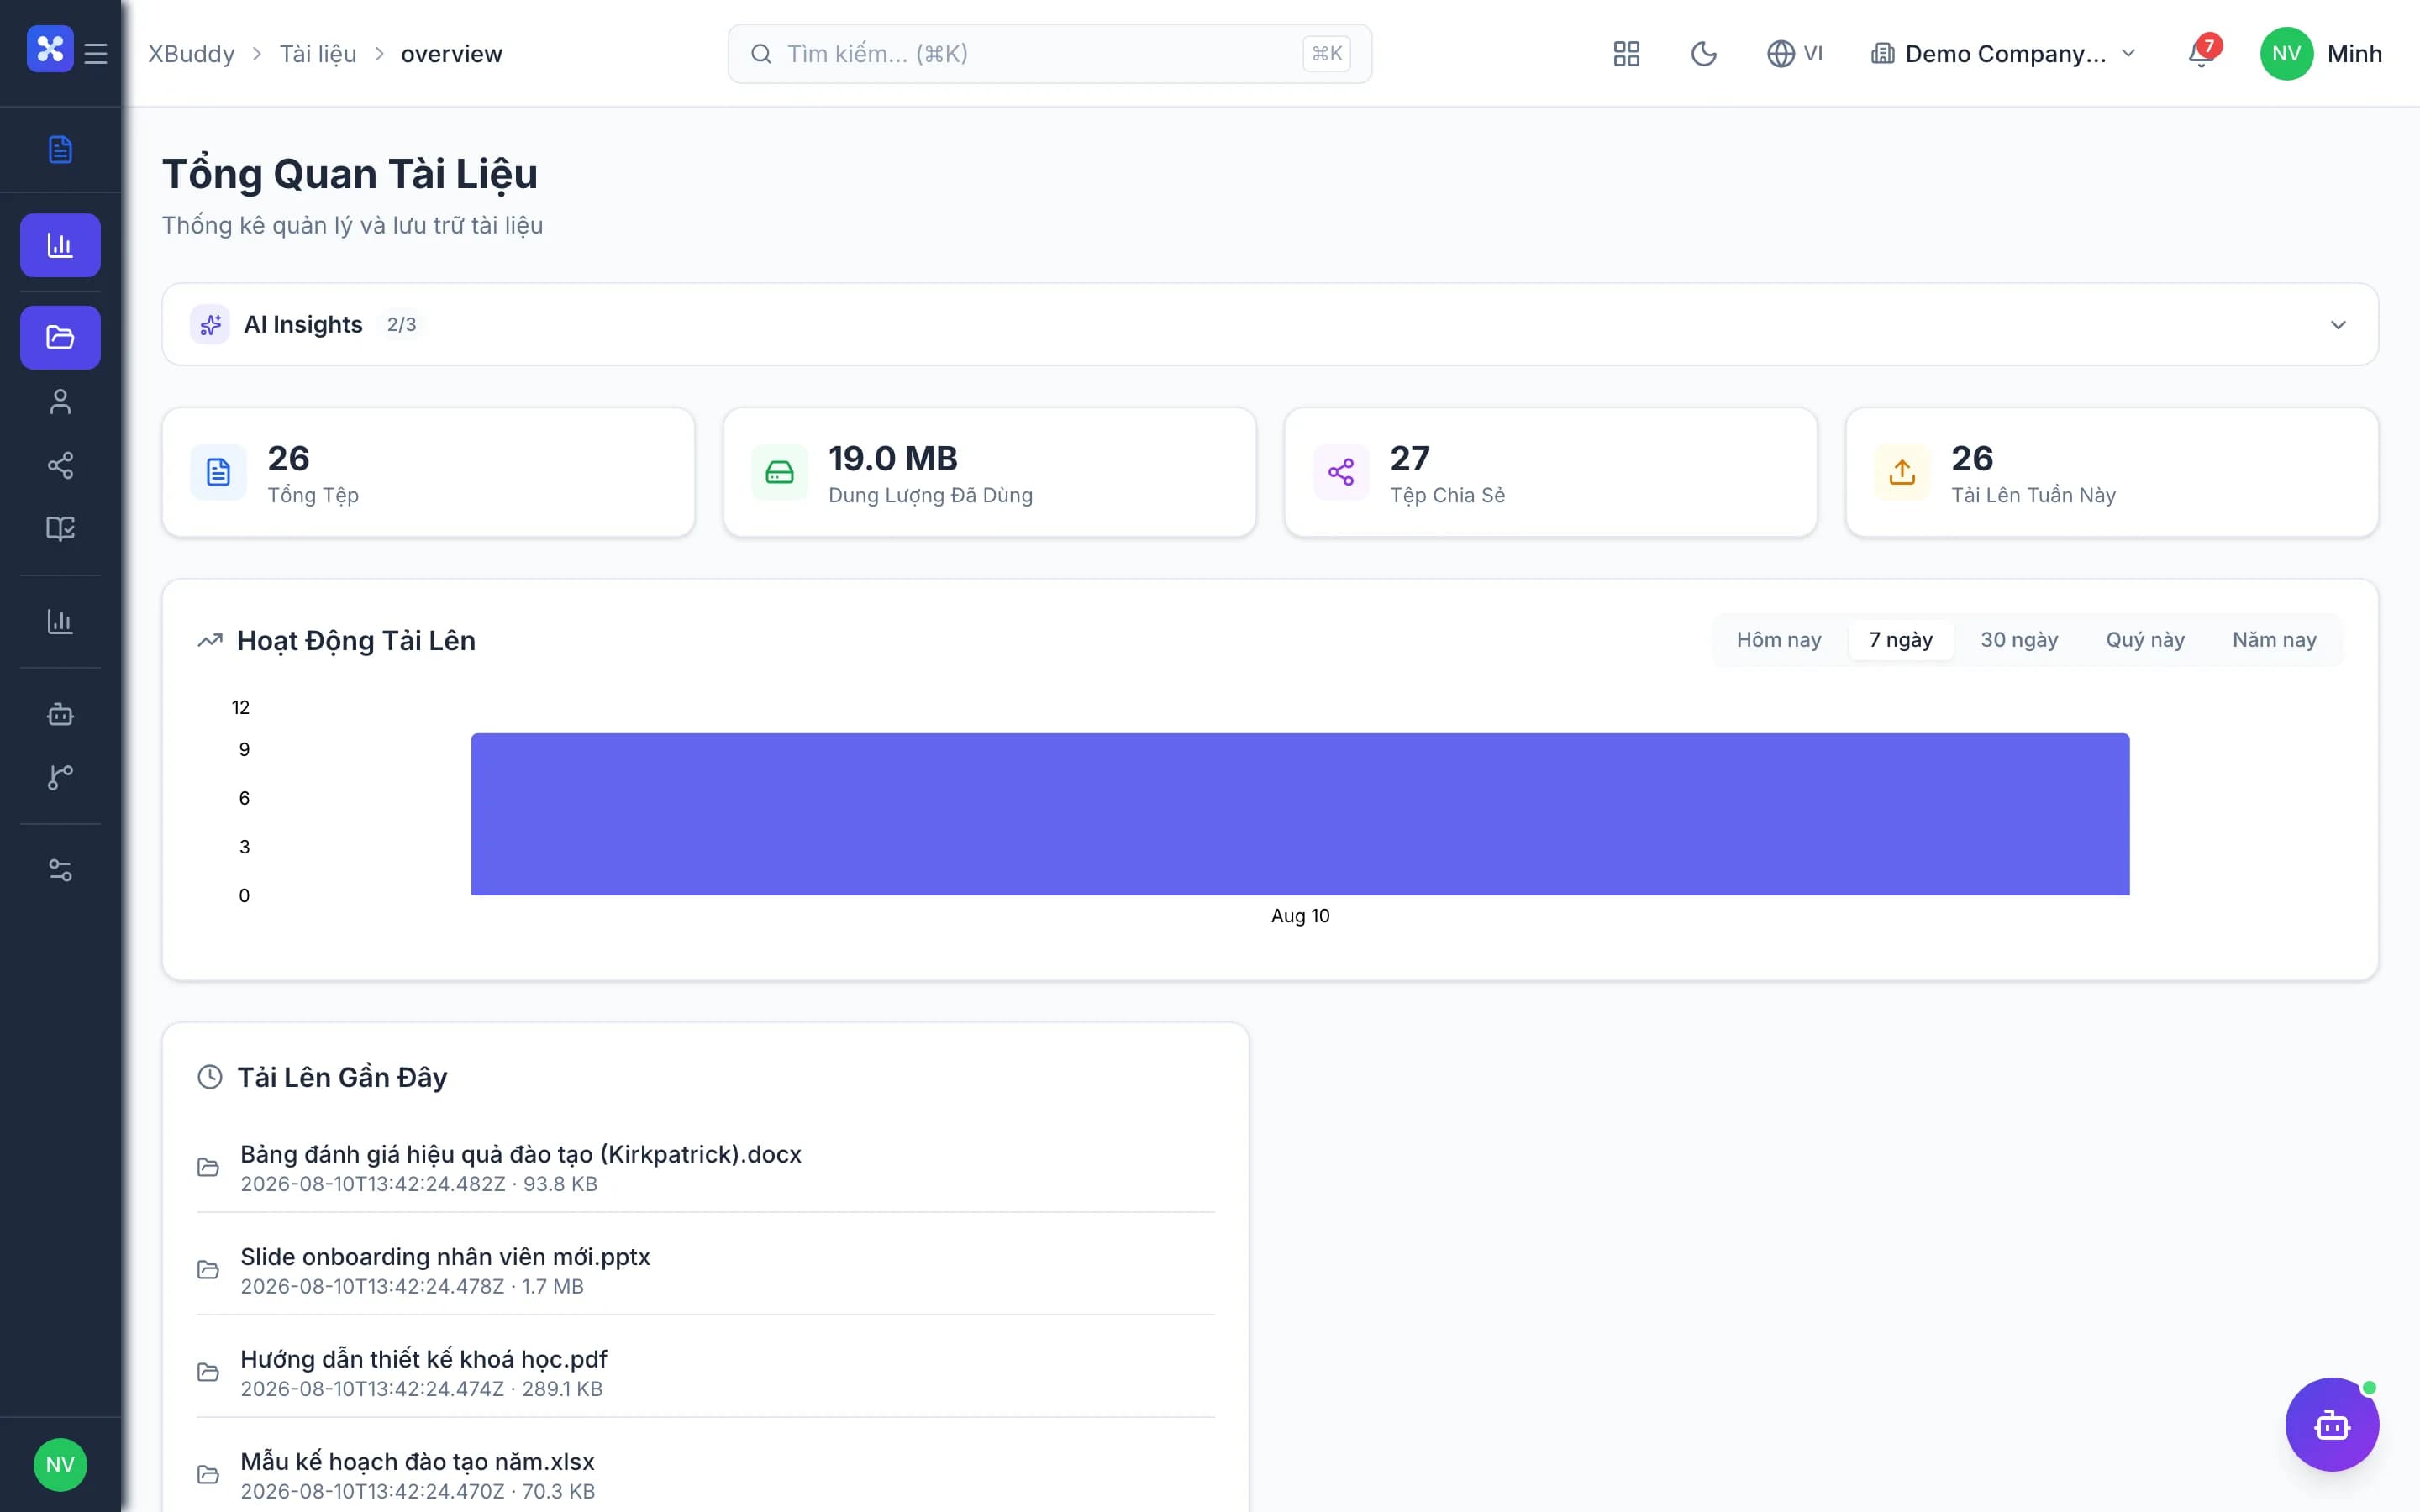Viewport: 2420px width, 1512px height.
Task: Select the Quý này tab
Action: tap(2145, 640)
